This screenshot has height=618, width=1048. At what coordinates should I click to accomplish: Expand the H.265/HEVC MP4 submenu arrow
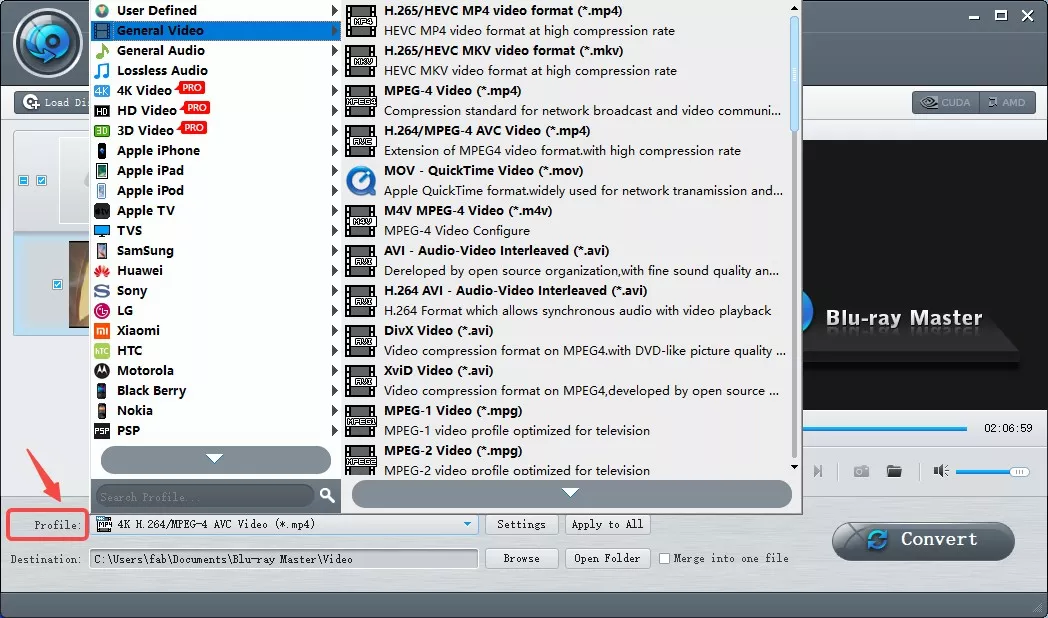(x=334, y=10)
